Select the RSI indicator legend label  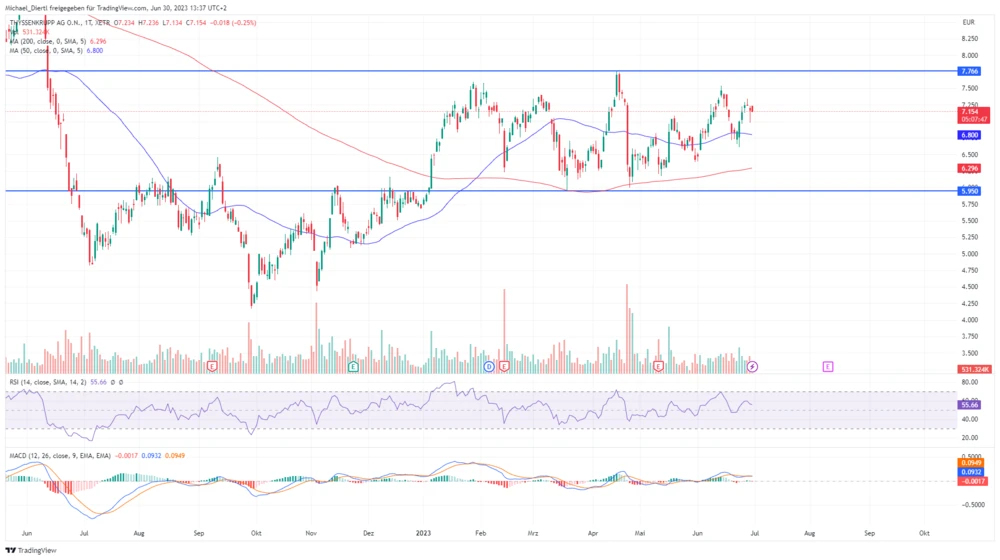tap(50, 382)
